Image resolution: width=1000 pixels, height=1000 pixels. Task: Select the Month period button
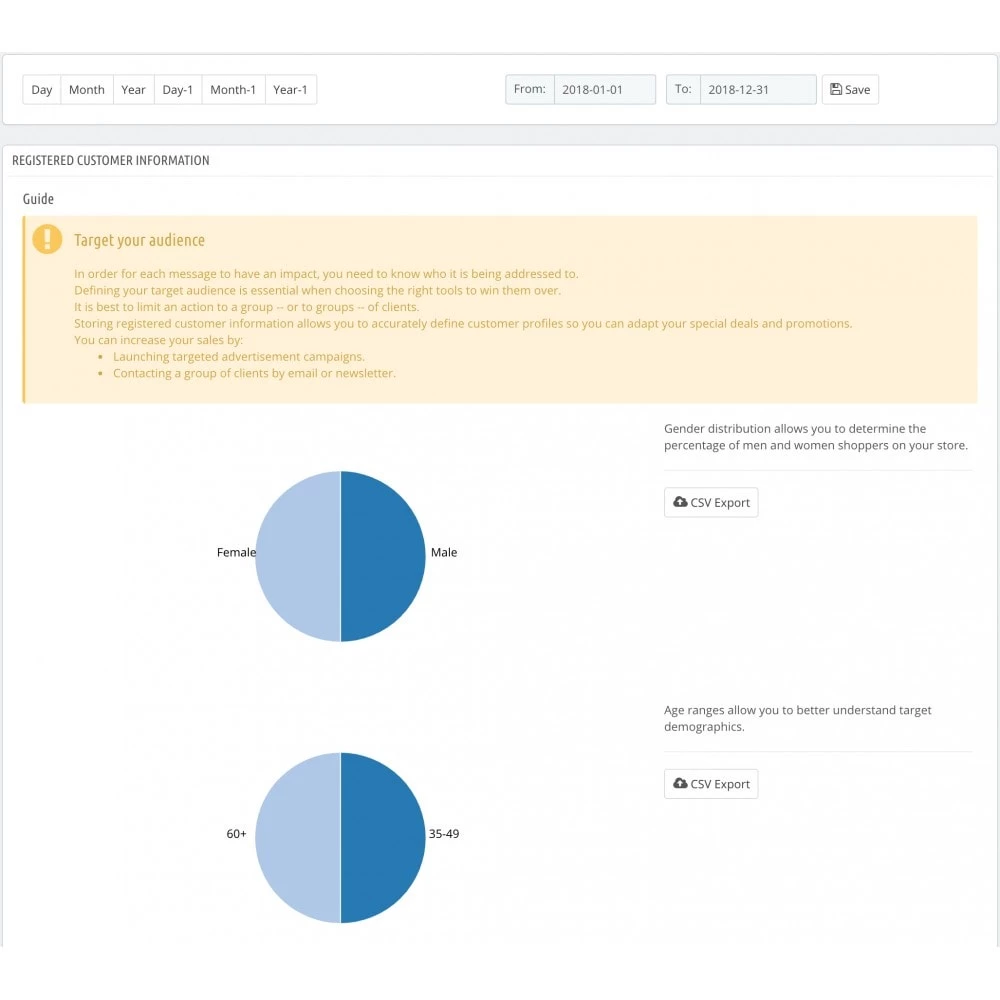point(87,89)
